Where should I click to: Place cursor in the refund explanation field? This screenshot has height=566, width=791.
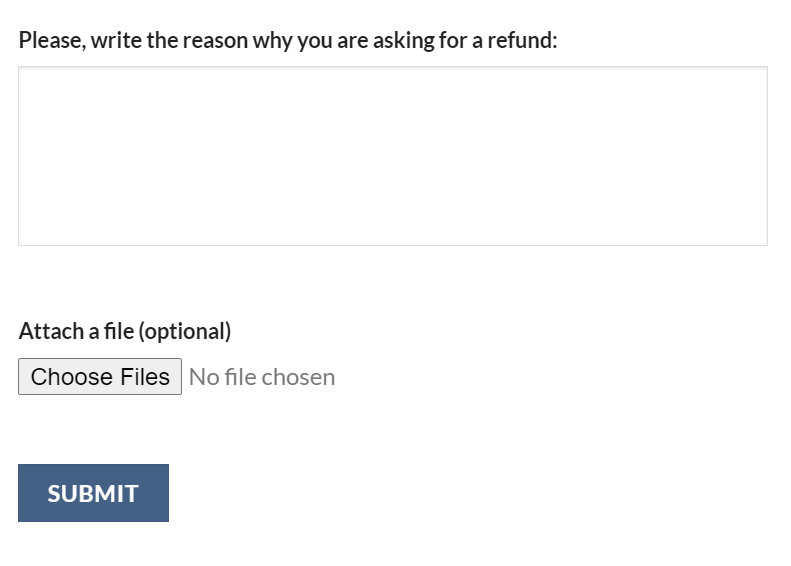click(x=392, y=156)
